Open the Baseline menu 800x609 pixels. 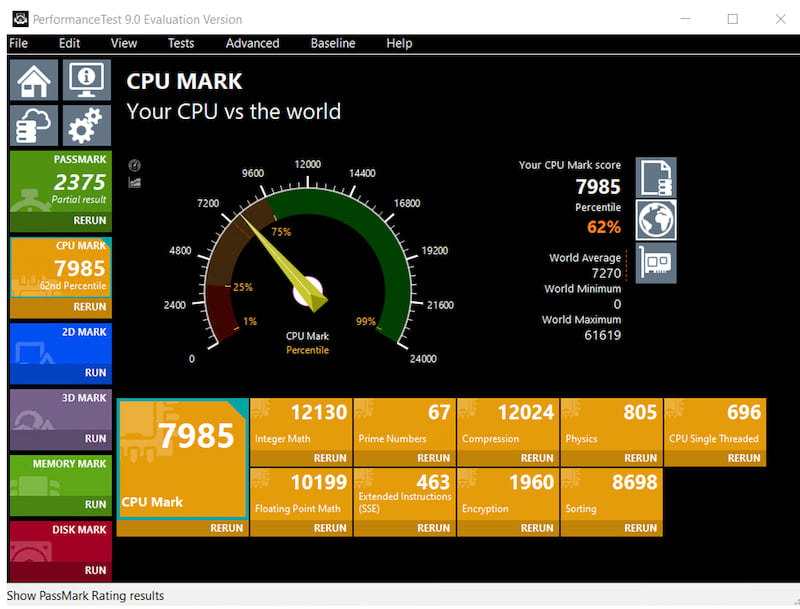tap(333, 43)
